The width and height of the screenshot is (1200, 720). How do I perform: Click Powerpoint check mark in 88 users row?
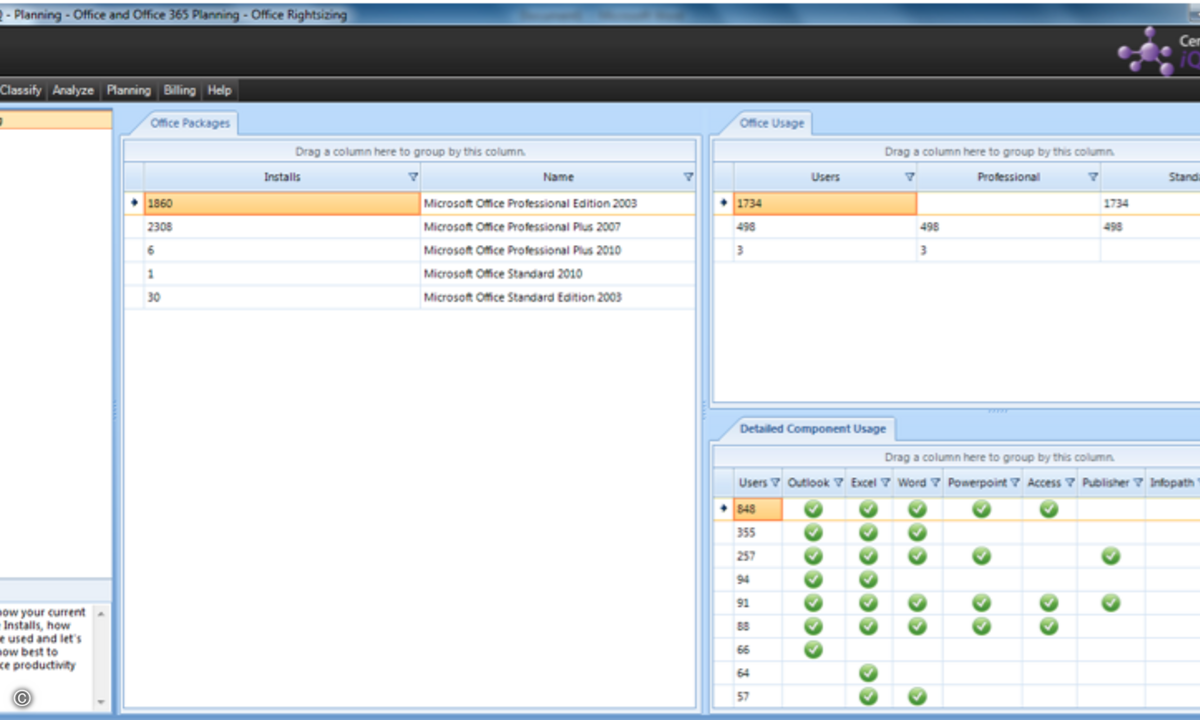[982, 626]
